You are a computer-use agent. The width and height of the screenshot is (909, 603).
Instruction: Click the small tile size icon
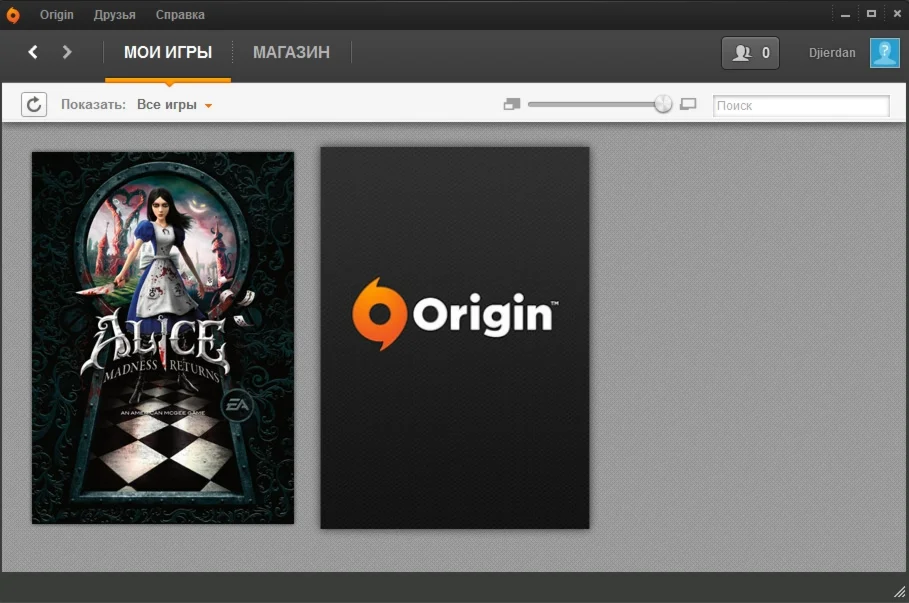[512, 104]
